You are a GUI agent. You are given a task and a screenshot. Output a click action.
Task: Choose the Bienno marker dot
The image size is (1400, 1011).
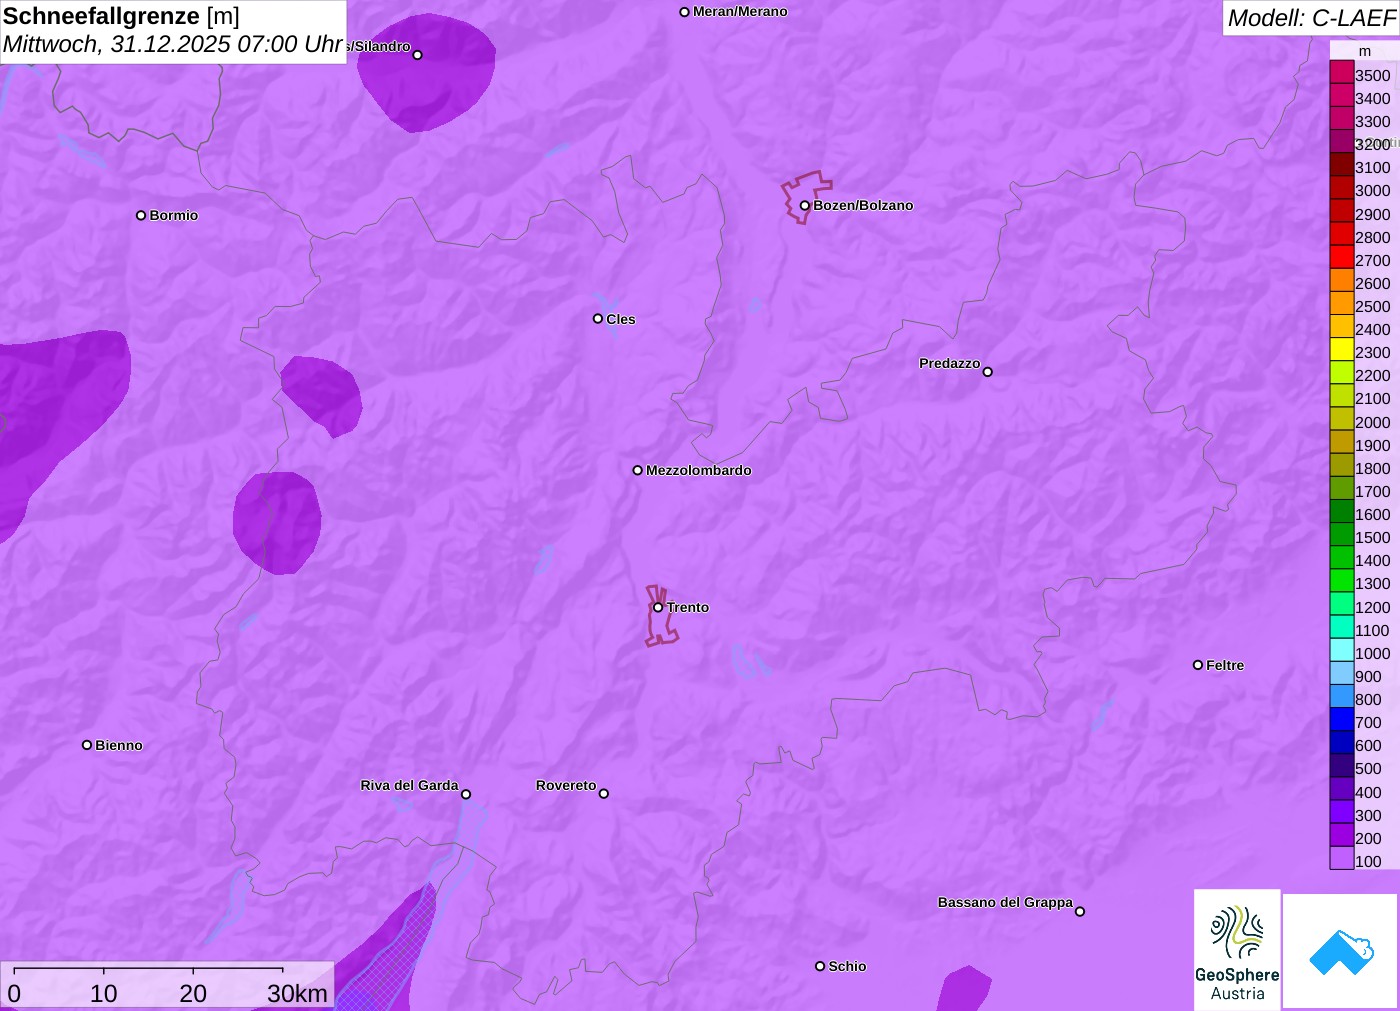[87, 745]
